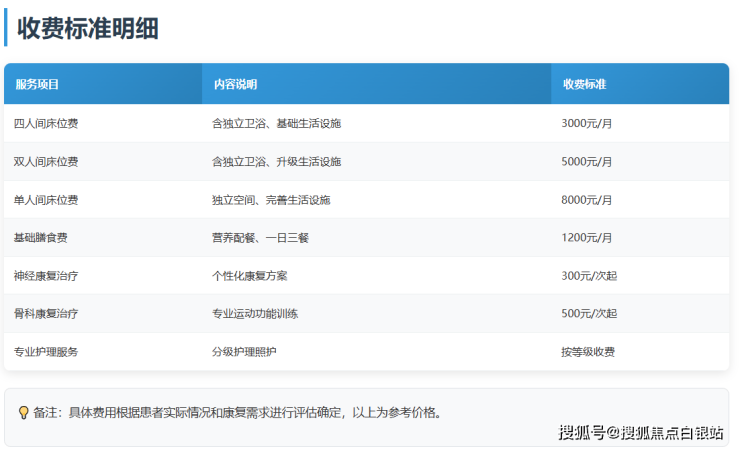Click the 收费标准 column header
Image resolution: width=740 pixels, height=449 pixels.
[x=584, y=84]
